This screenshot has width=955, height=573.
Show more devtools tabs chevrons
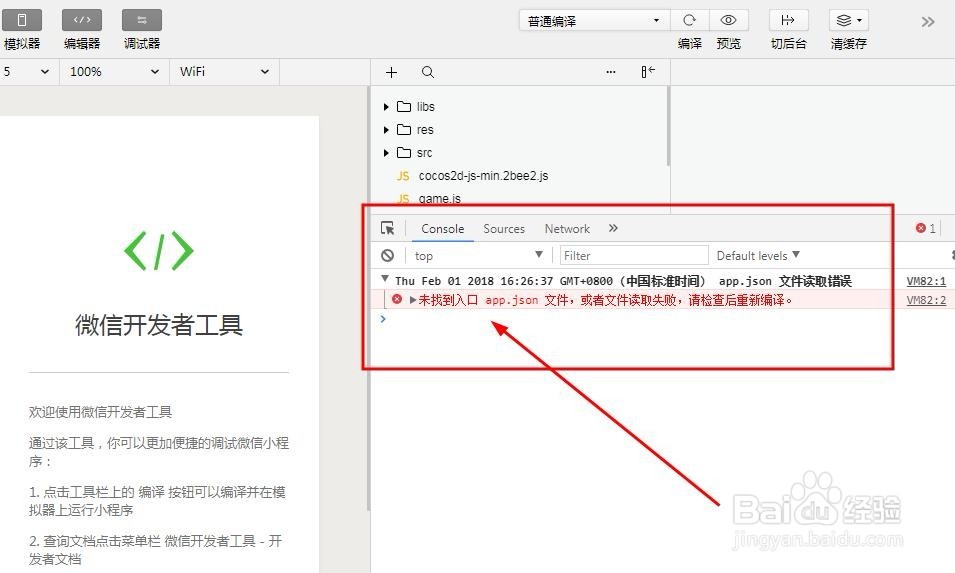(613, 228)
